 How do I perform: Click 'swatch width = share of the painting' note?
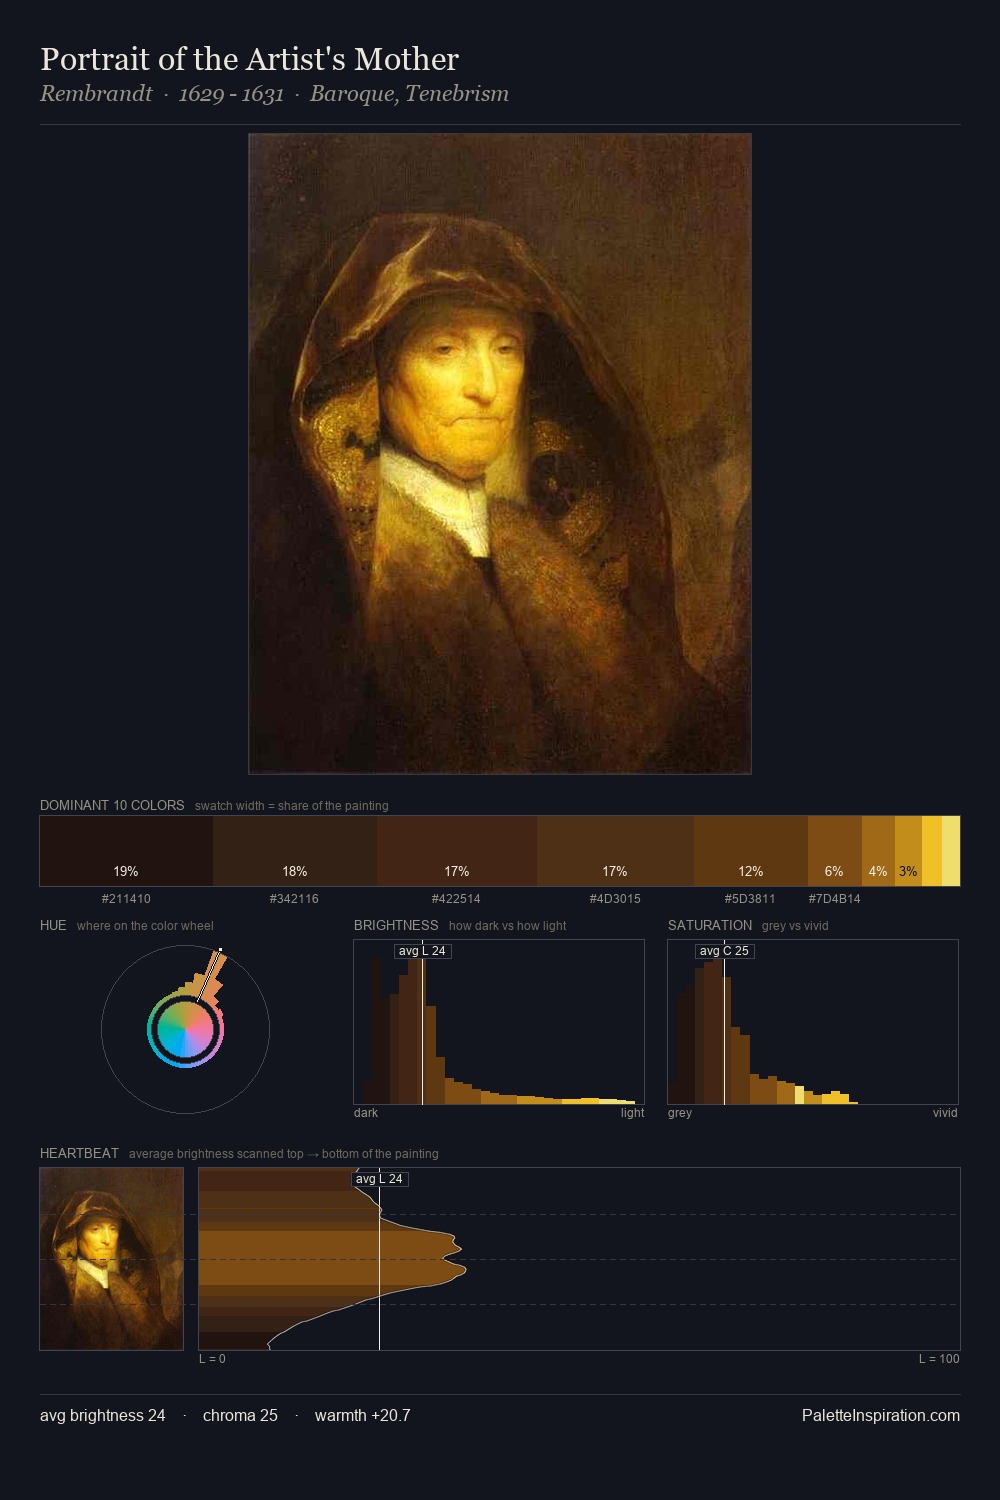coord(292,806)
